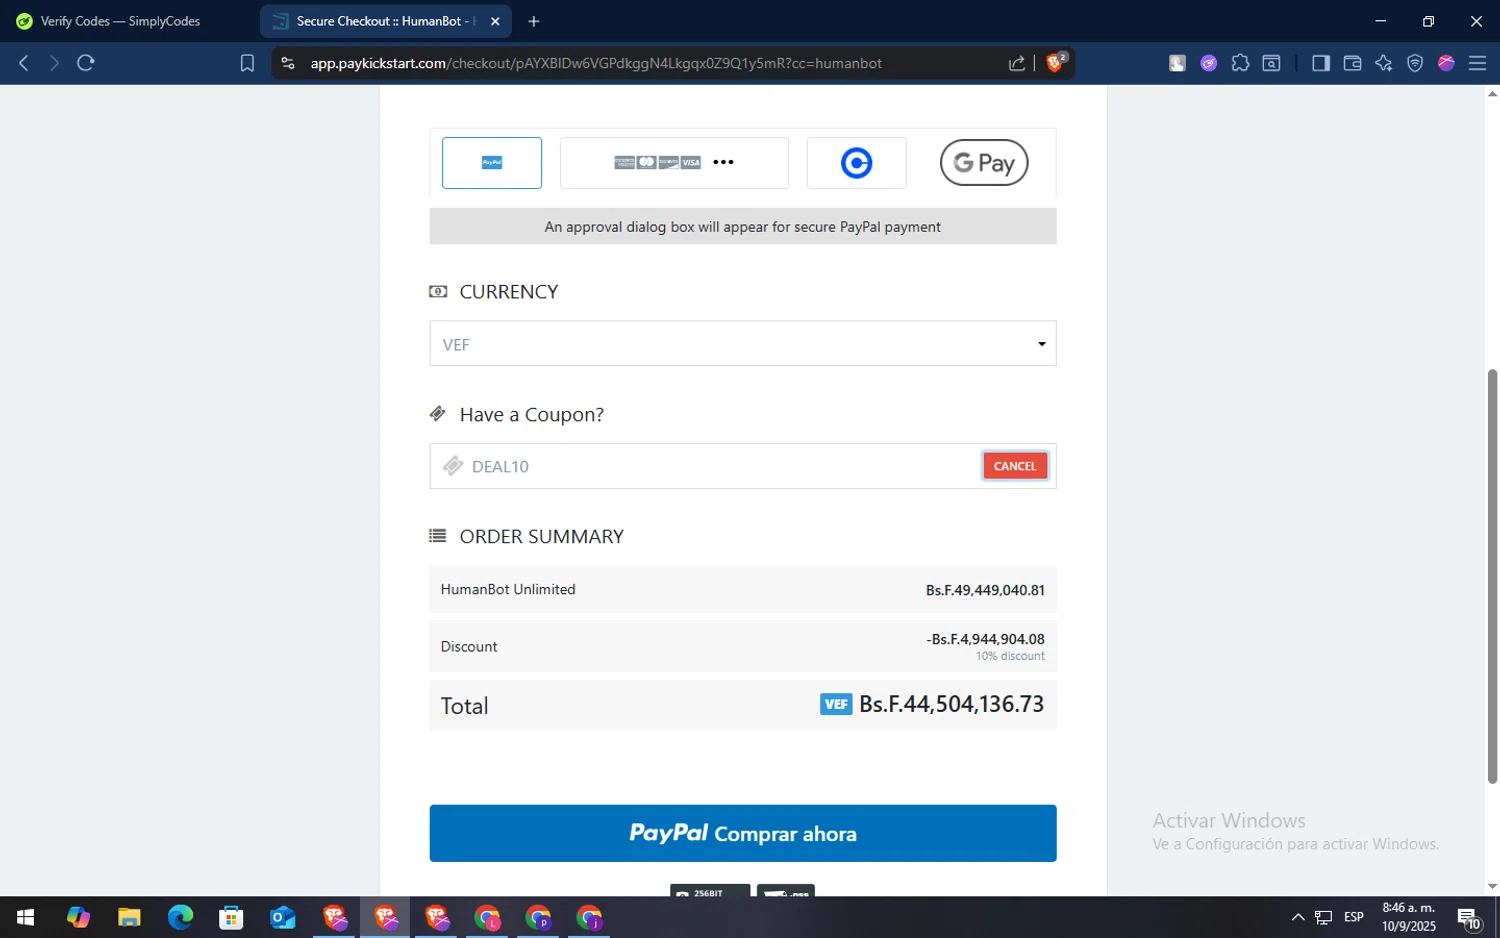Share this page link
Image resolution: width=1500 pixels, height=938 pixels.
[1017, 63]
